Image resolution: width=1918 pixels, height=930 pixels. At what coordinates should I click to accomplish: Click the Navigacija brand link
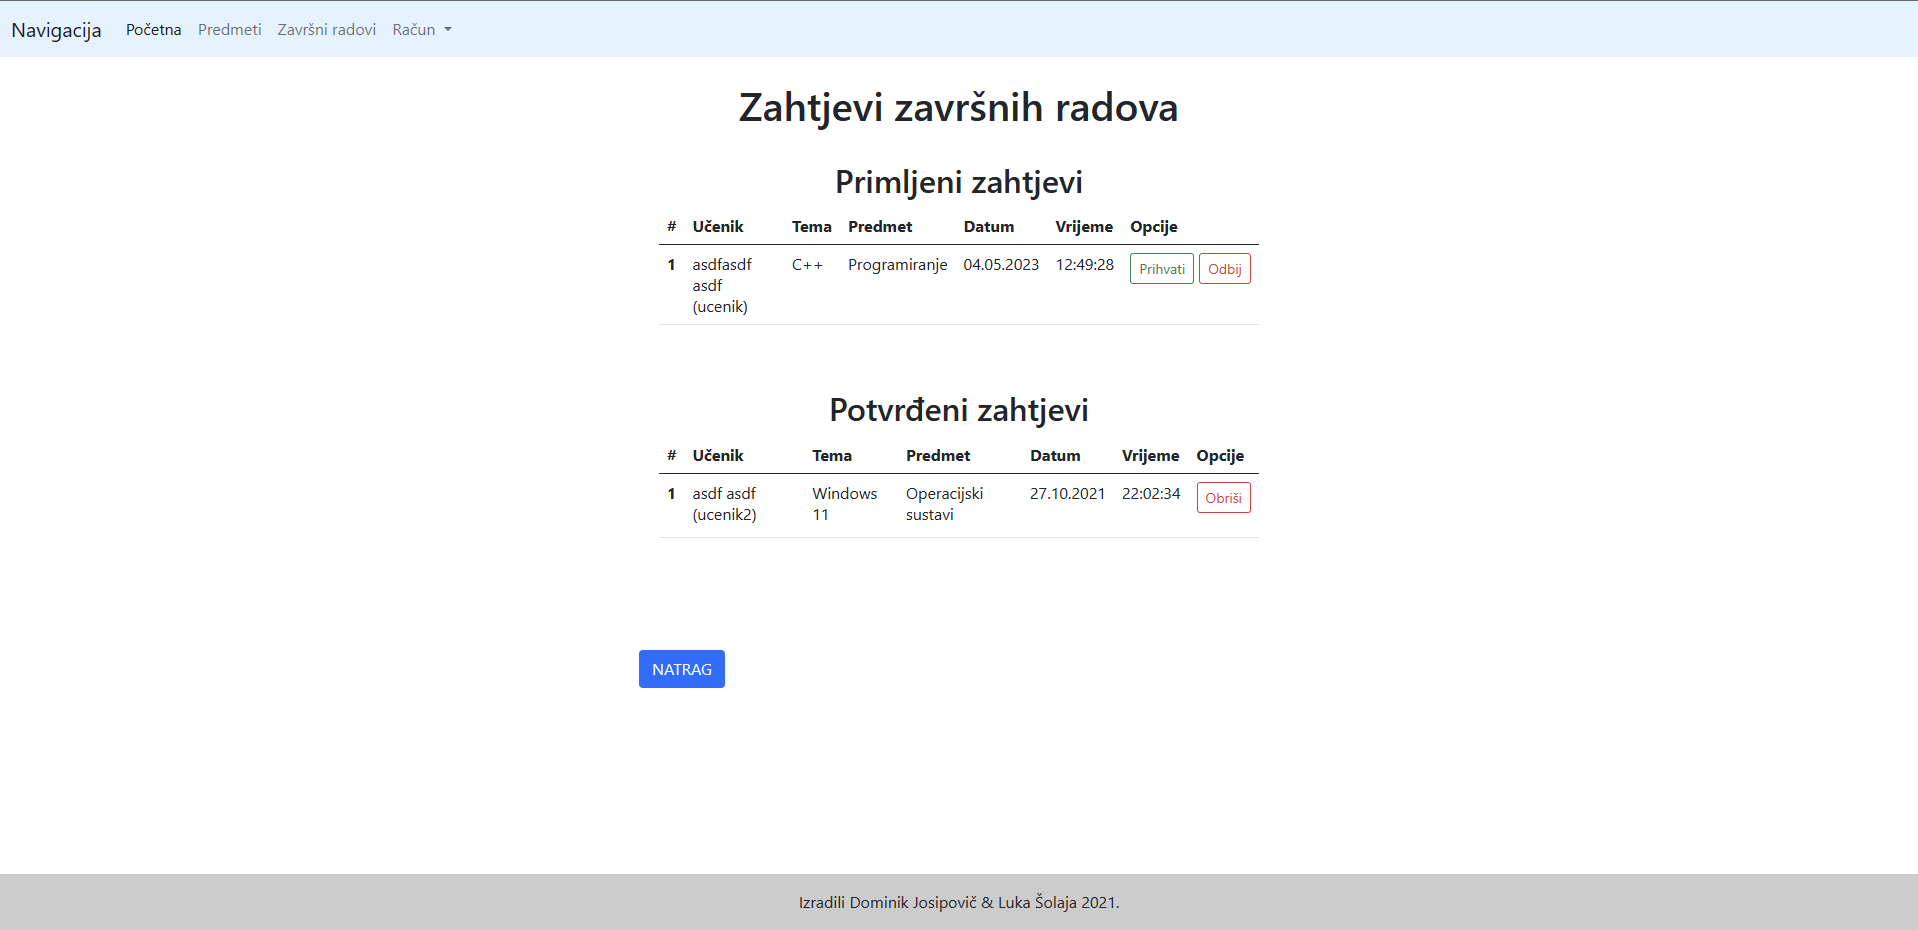[x=55, y=30]
